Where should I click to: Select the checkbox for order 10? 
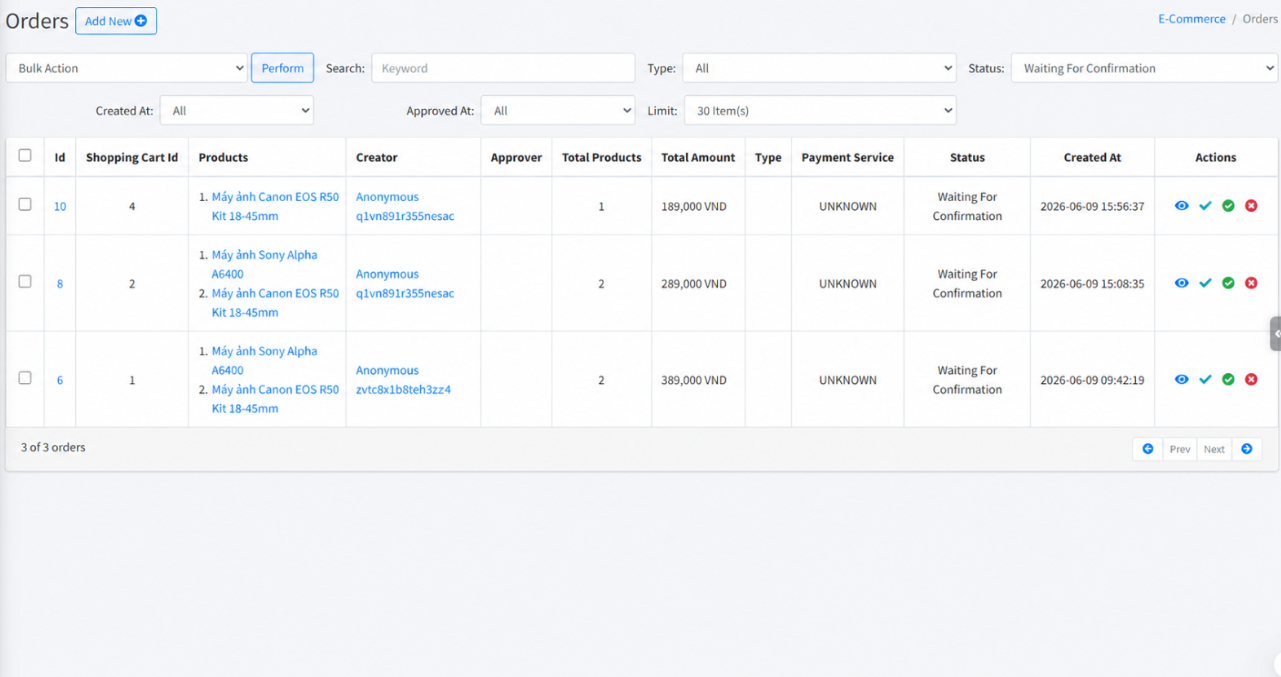click(x=25, y=204)
